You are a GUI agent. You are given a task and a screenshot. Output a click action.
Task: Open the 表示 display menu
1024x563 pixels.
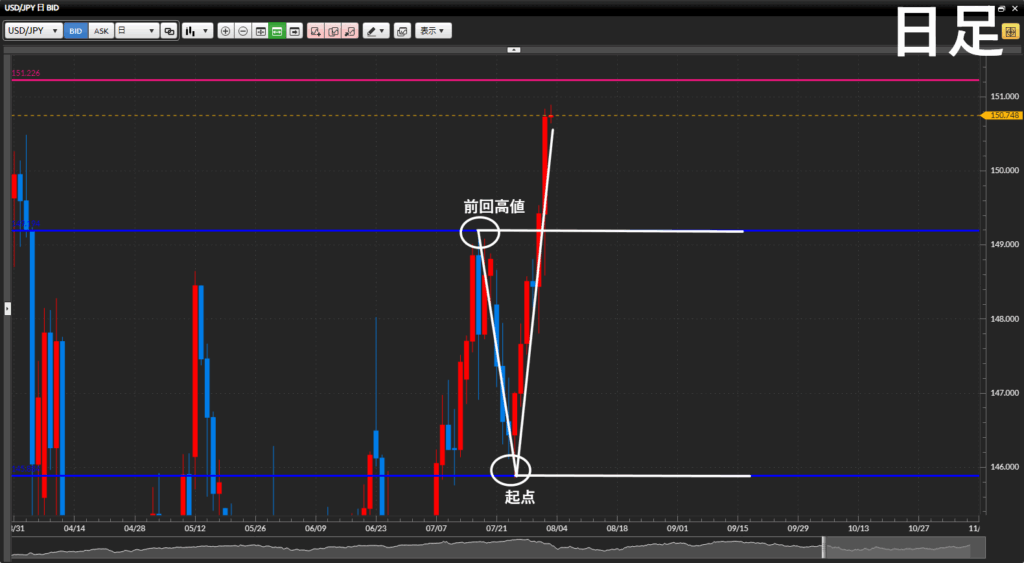[433, 31]
